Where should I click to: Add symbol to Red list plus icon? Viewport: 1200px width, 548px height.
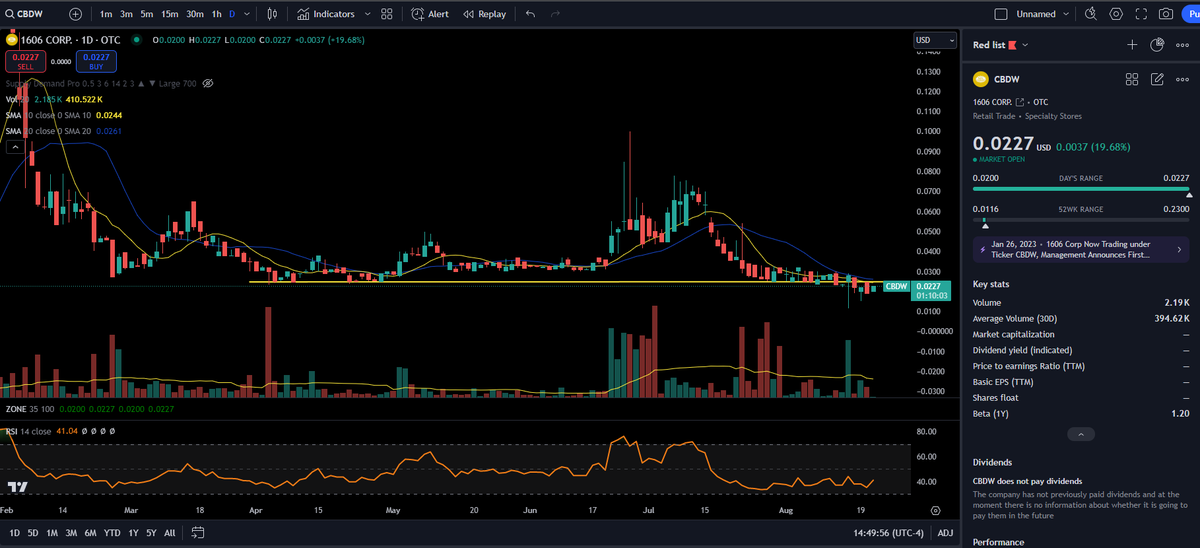(1132, 45)
